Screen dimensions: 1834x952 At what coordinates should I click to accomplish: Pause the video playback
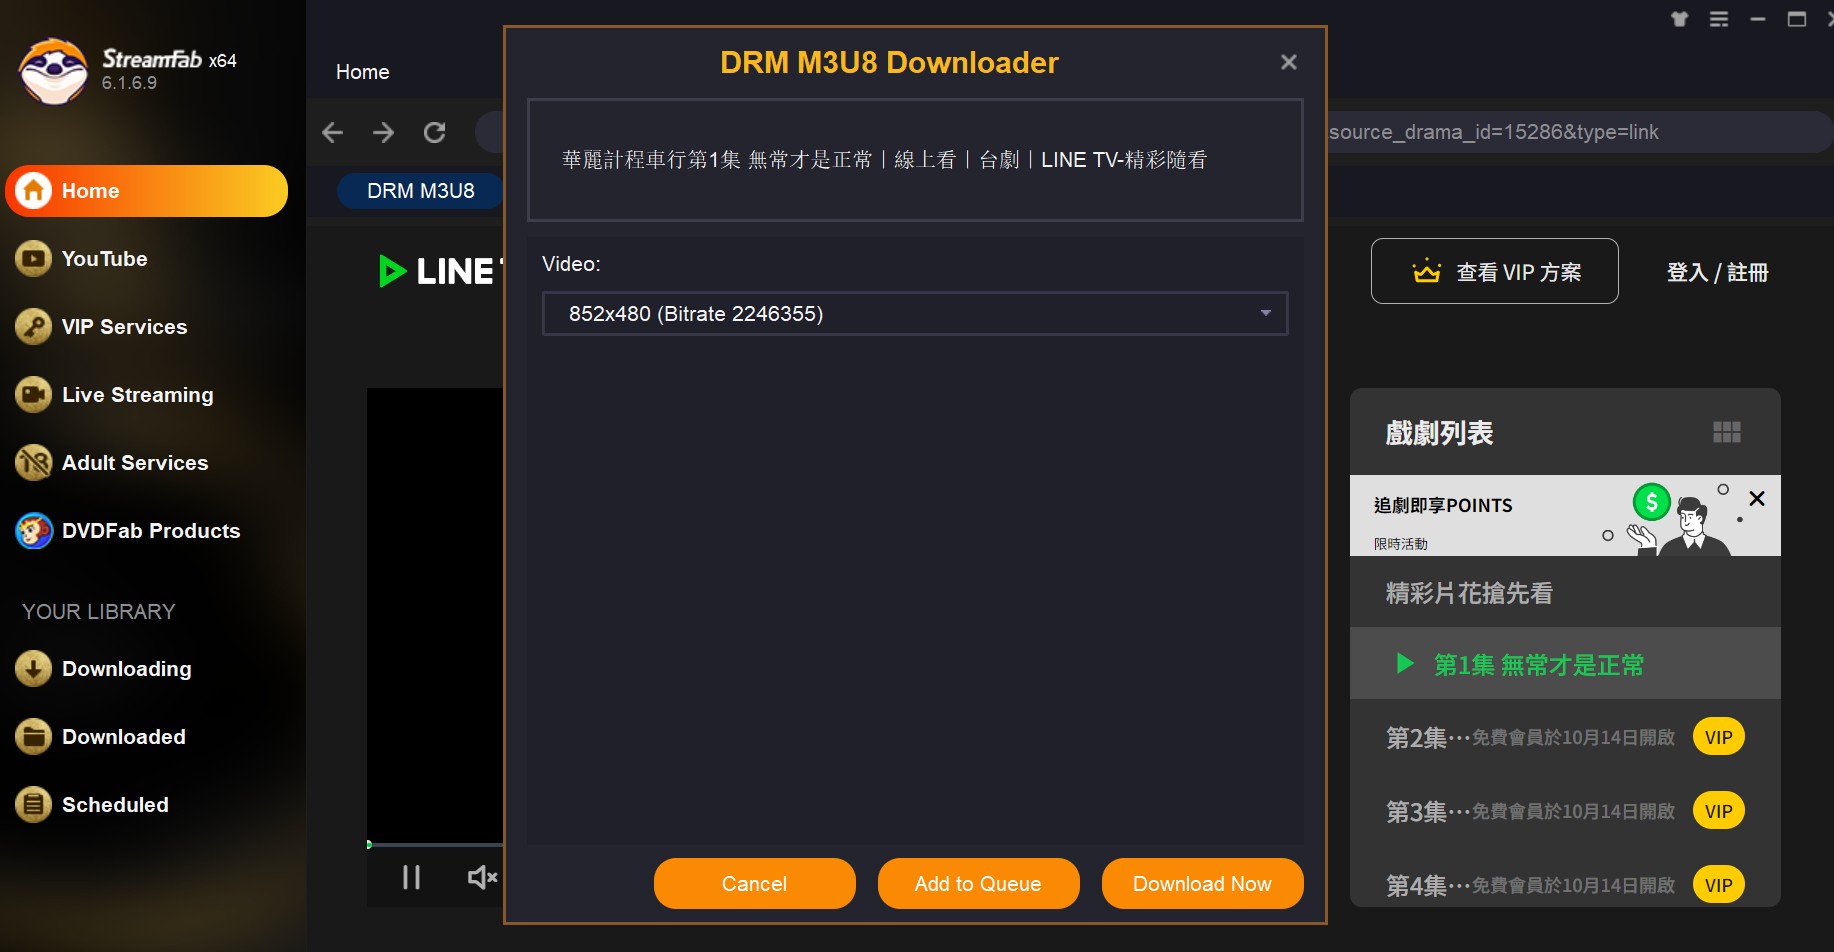click(x=411, y=877)
